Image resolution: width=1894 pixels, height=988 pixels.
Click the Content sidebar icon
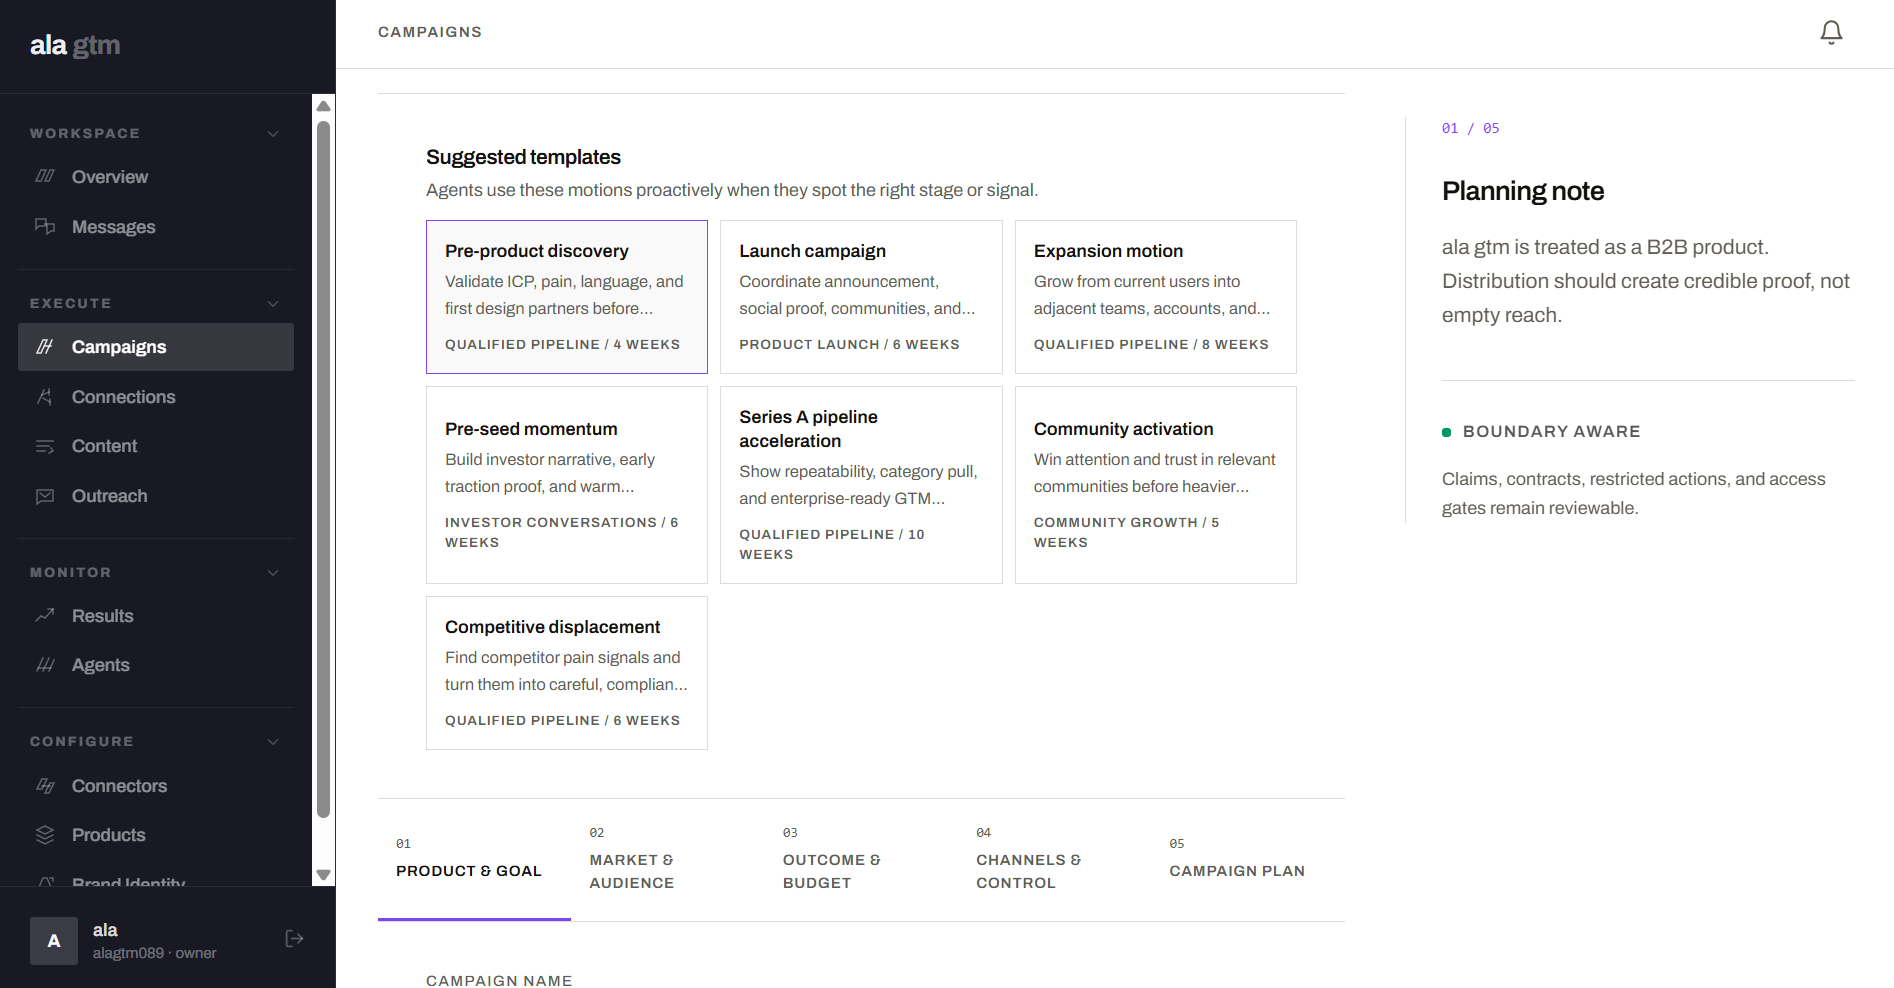45,446
